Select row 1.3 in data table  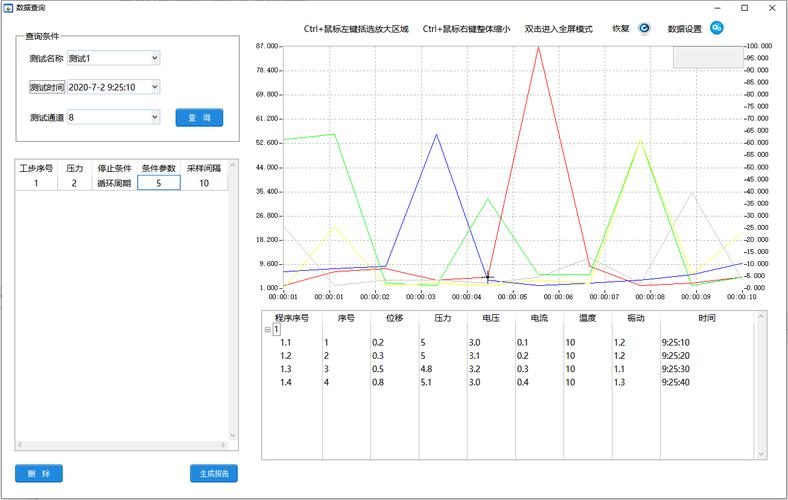click(508, 369)
